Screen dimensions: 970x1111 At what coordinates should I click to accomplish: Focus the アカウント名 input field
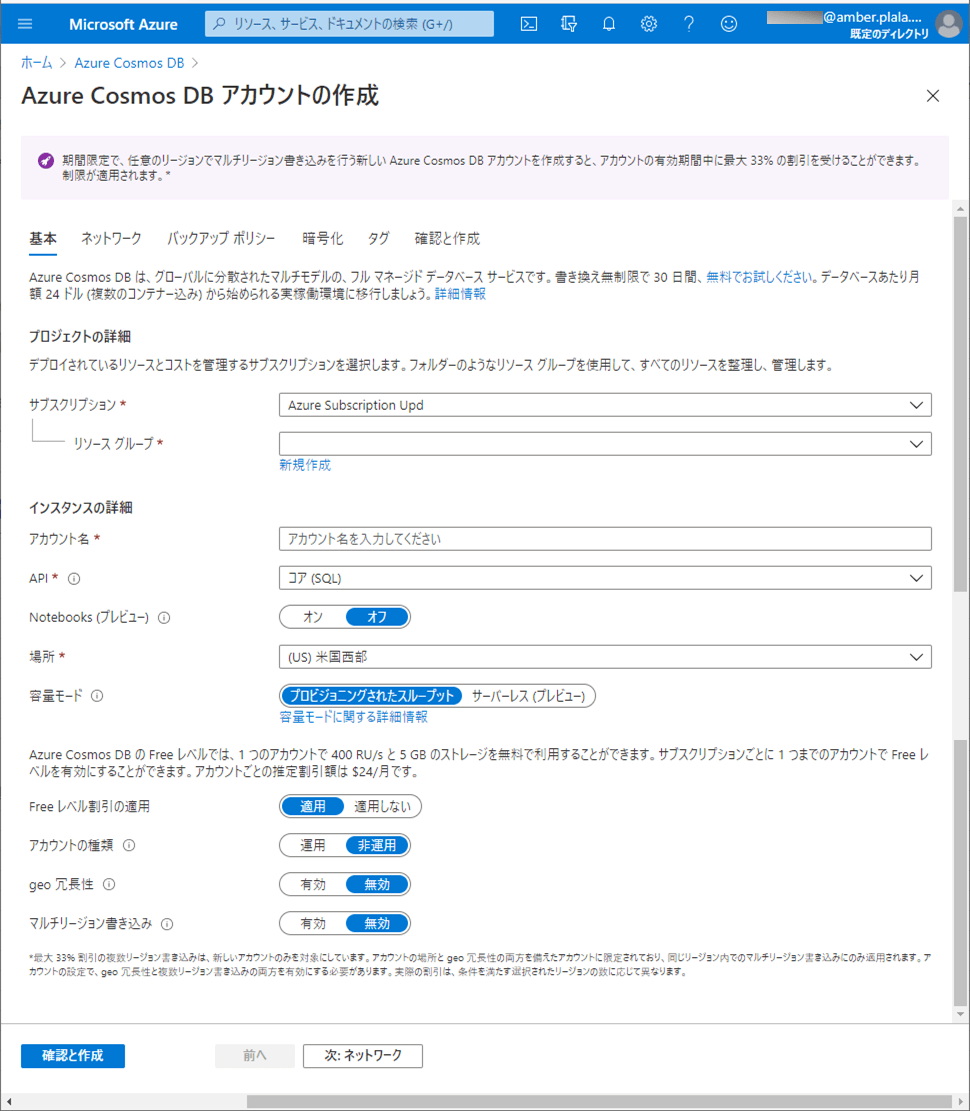[x=605, y=539]
